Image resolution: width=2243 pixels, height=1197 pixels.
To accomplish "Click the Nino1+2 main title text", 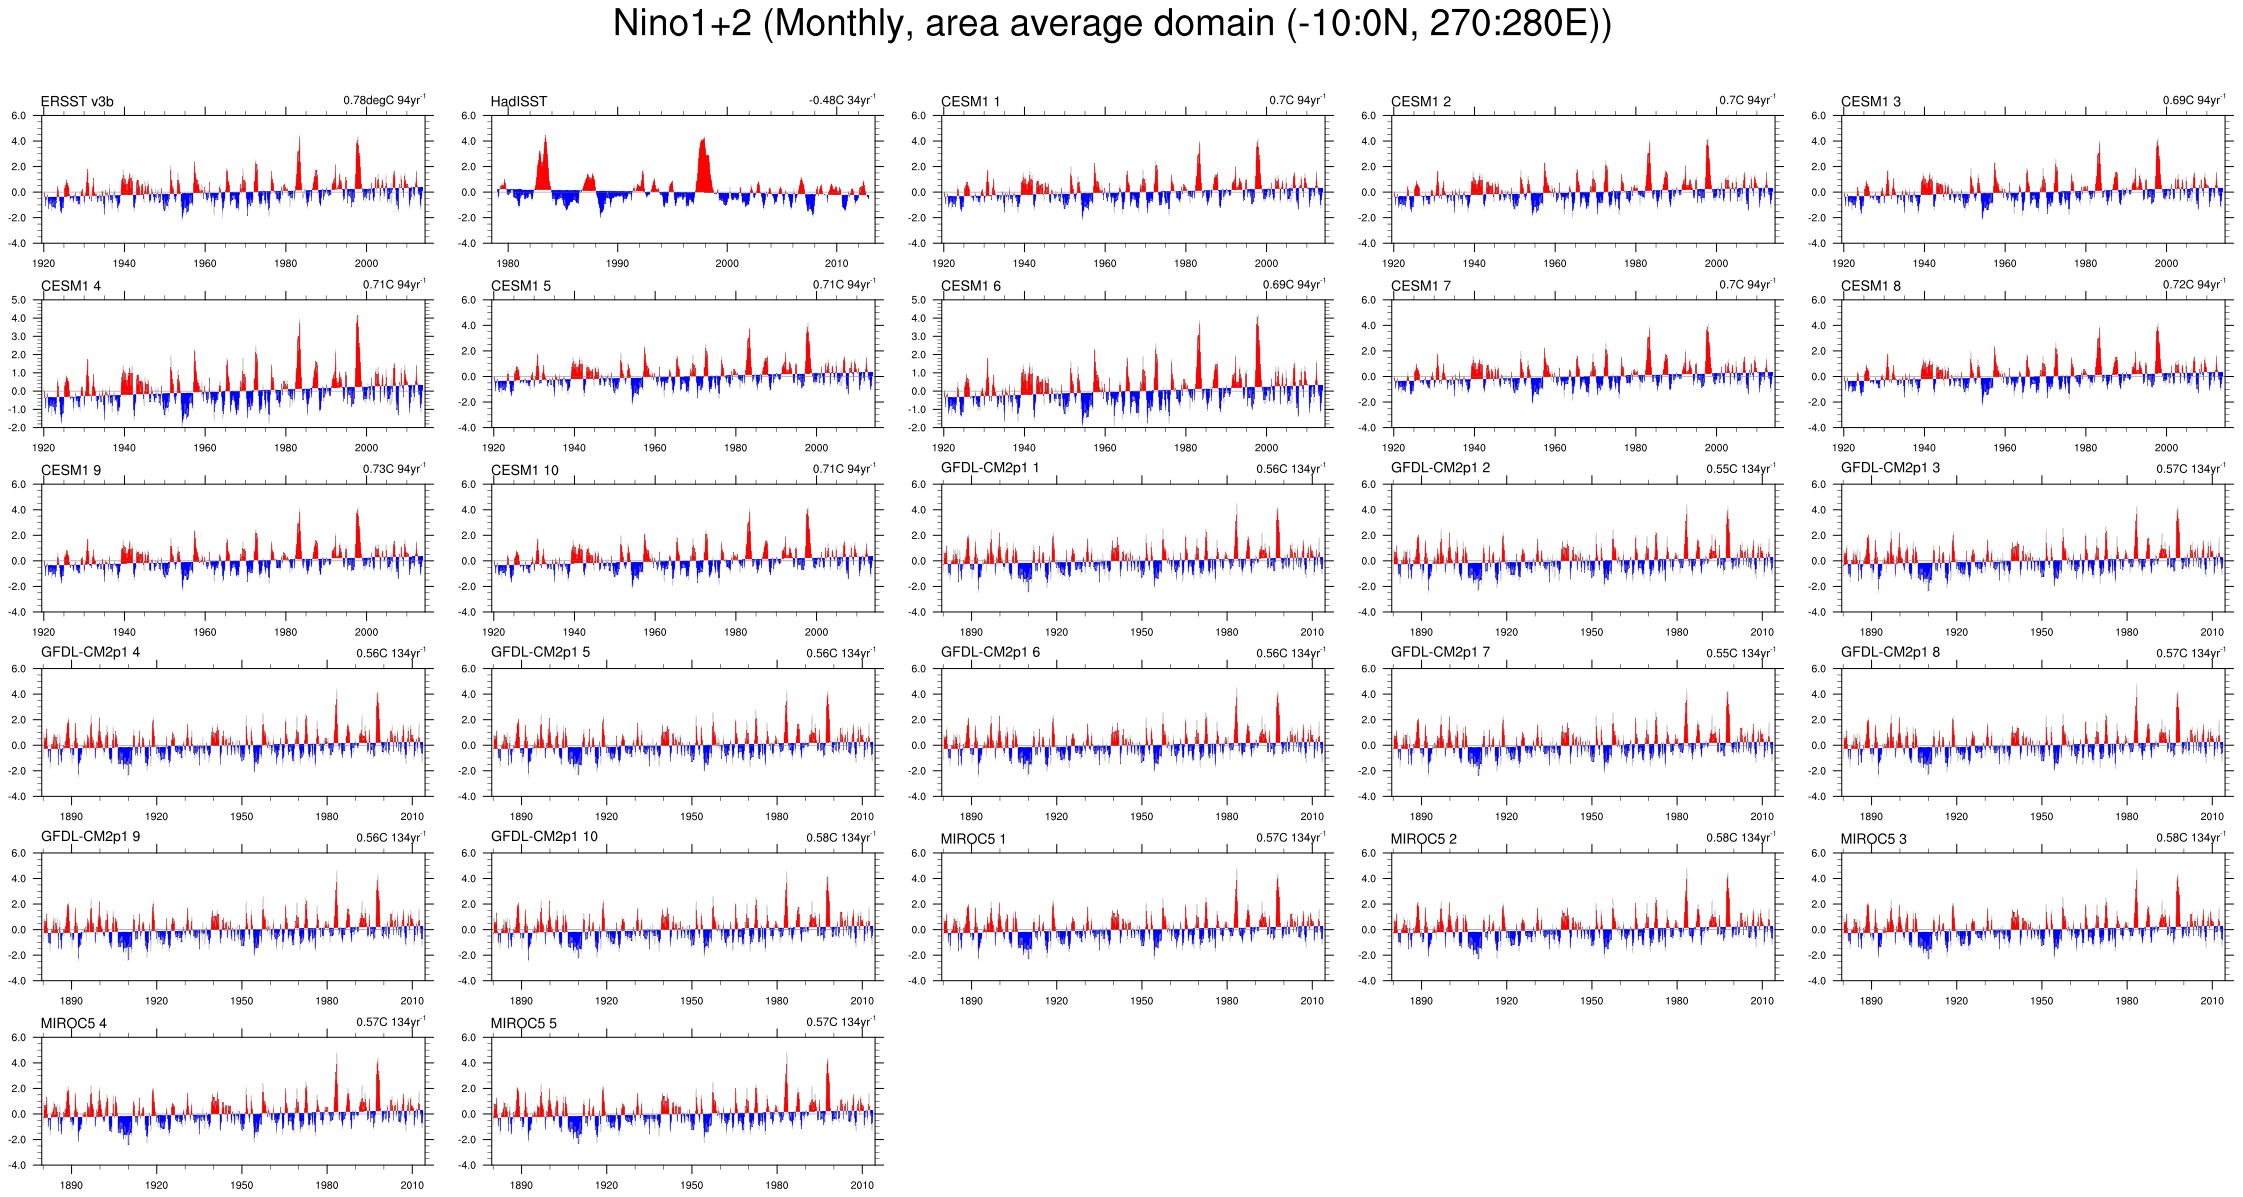I will [x=1111, y=23].
